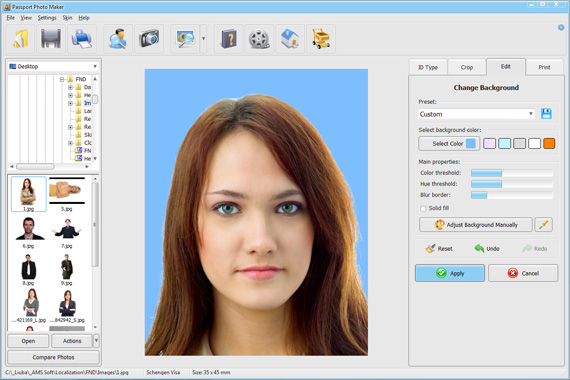Viewport: 570px width, 380px height.
Task: Click the Apply button
Action: [450, 273]
